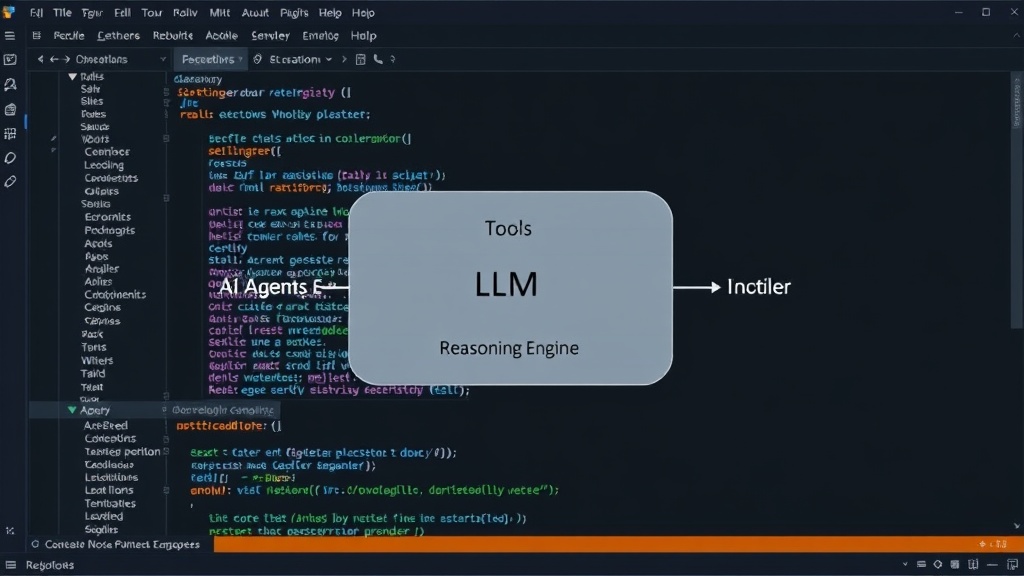Click the filled square icon in status bar
Screen dimensions: 1024x576
coord(955,565)
